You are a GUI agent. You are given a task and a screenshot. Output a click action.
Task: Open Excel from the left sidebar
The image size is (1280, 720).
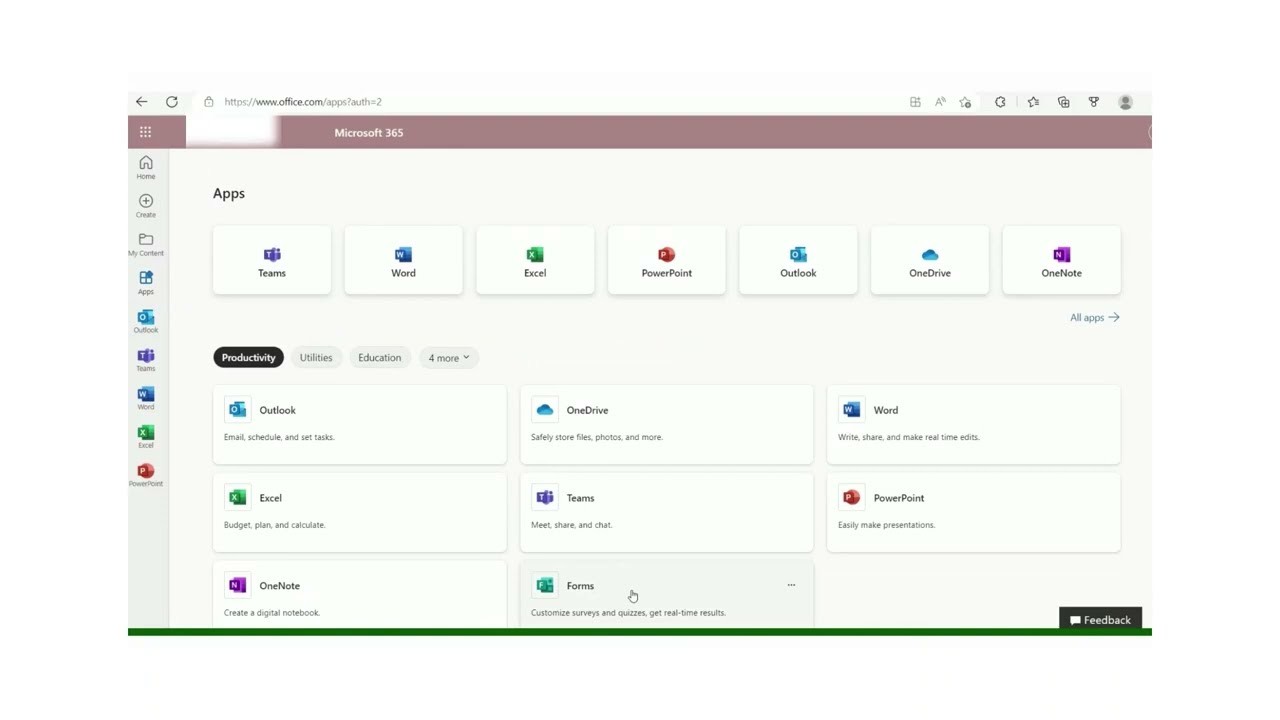pos(146,437)
